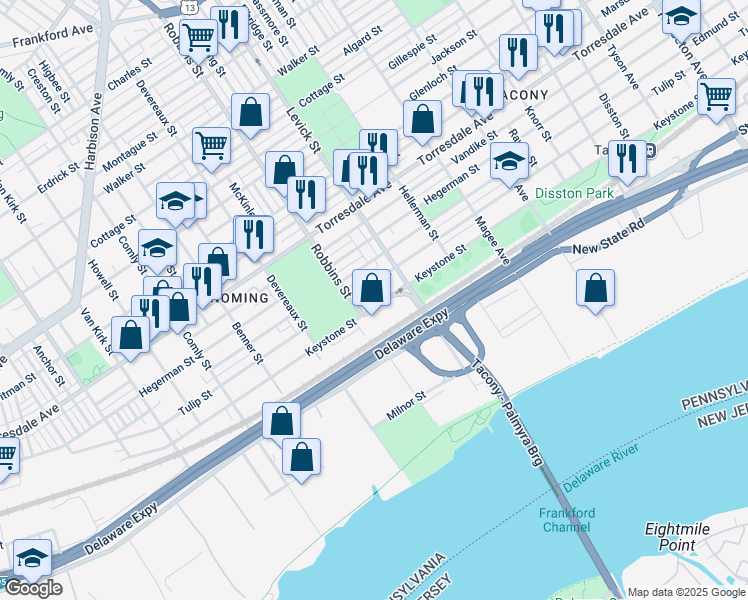Open the graduation cap marker in top-right corner
This screenshot has width=748, height=600.
pyautogui.click(x=681, y=17)
